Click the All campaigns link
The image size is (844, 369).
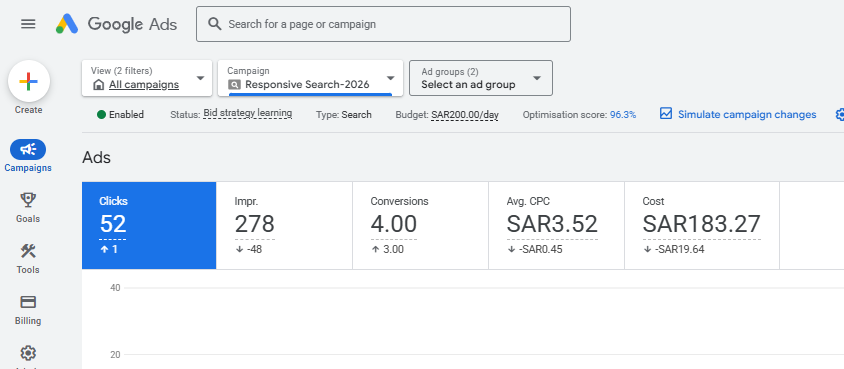(144, 84)
